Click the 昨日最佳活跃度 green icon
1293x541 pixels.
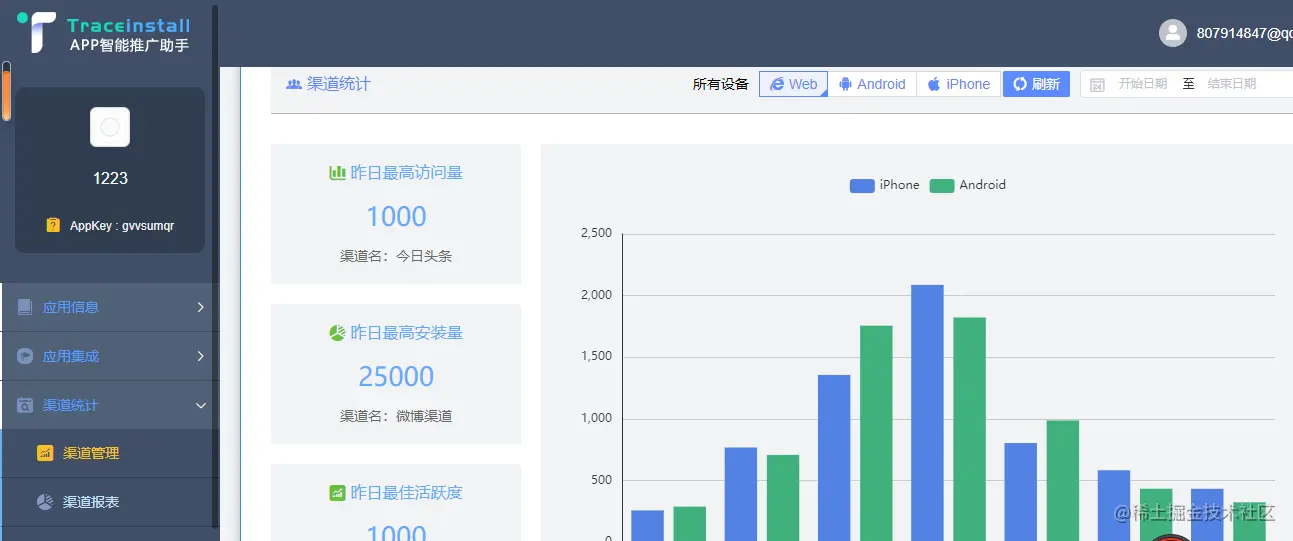click(x=338, y=493)
